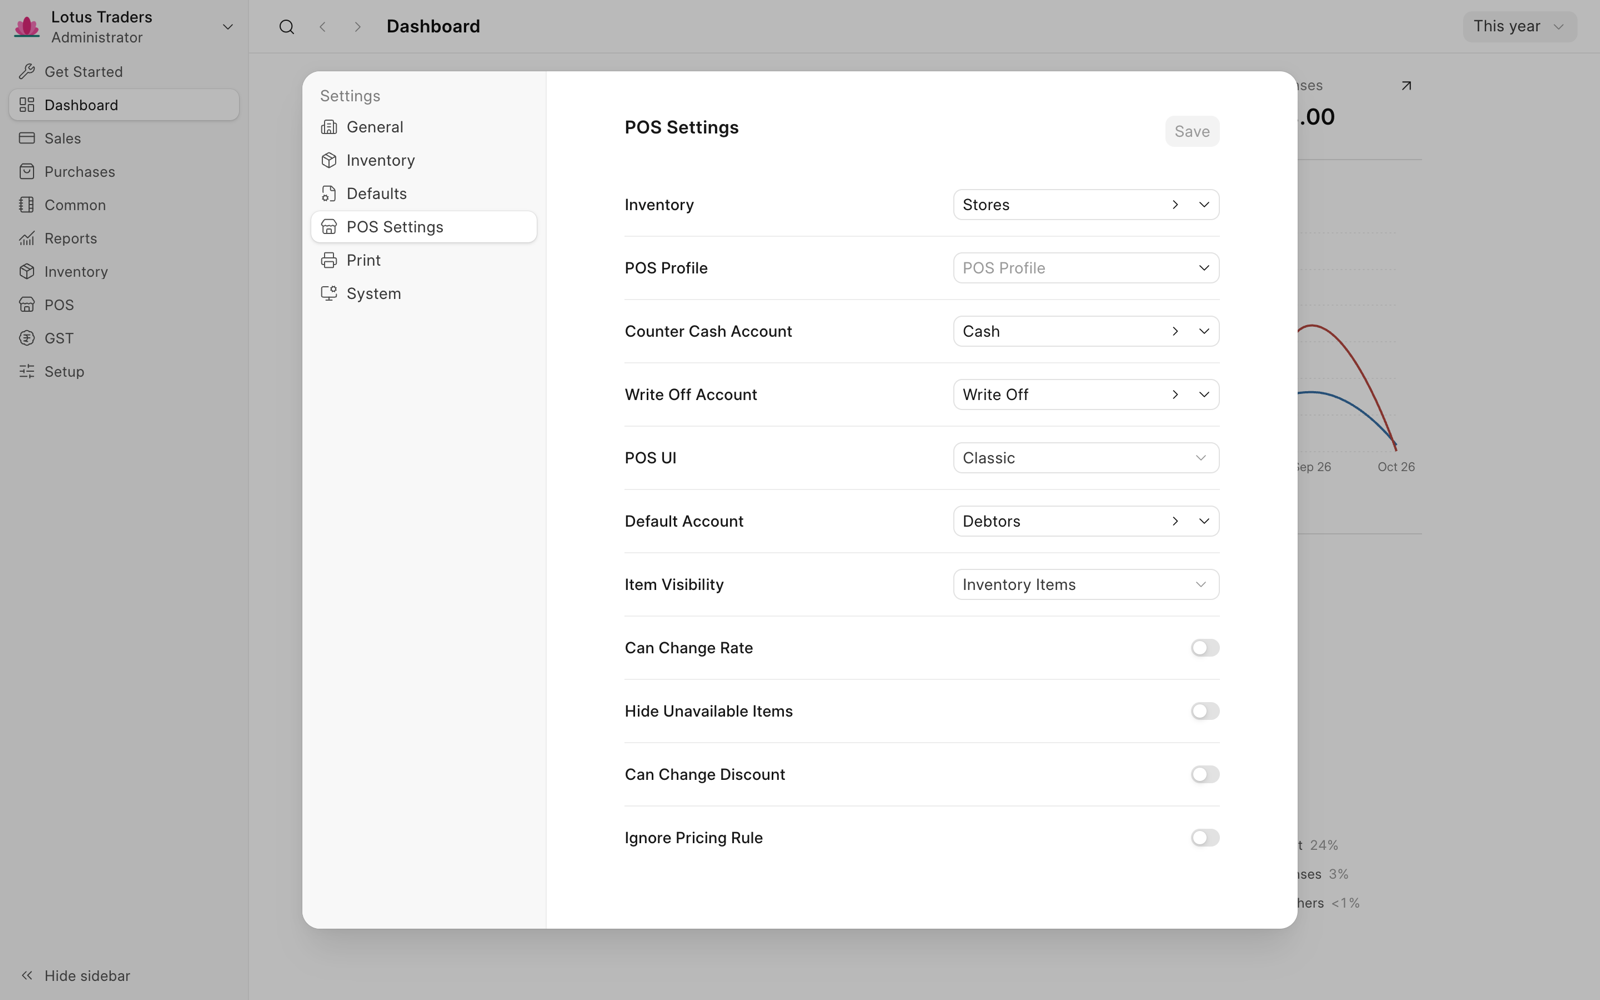Open the Inventory settings section
This screenshot has width=1600, height=1000.
point(424,160)
